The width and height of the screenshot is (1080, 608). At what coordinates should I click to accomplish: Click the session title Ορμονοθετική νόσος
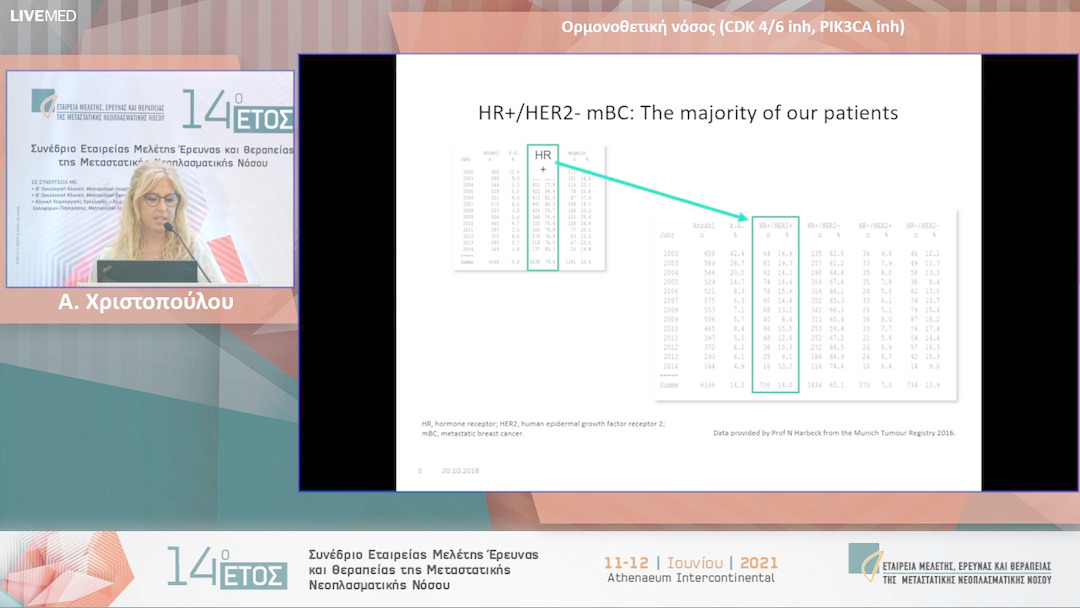pos(733,27)
